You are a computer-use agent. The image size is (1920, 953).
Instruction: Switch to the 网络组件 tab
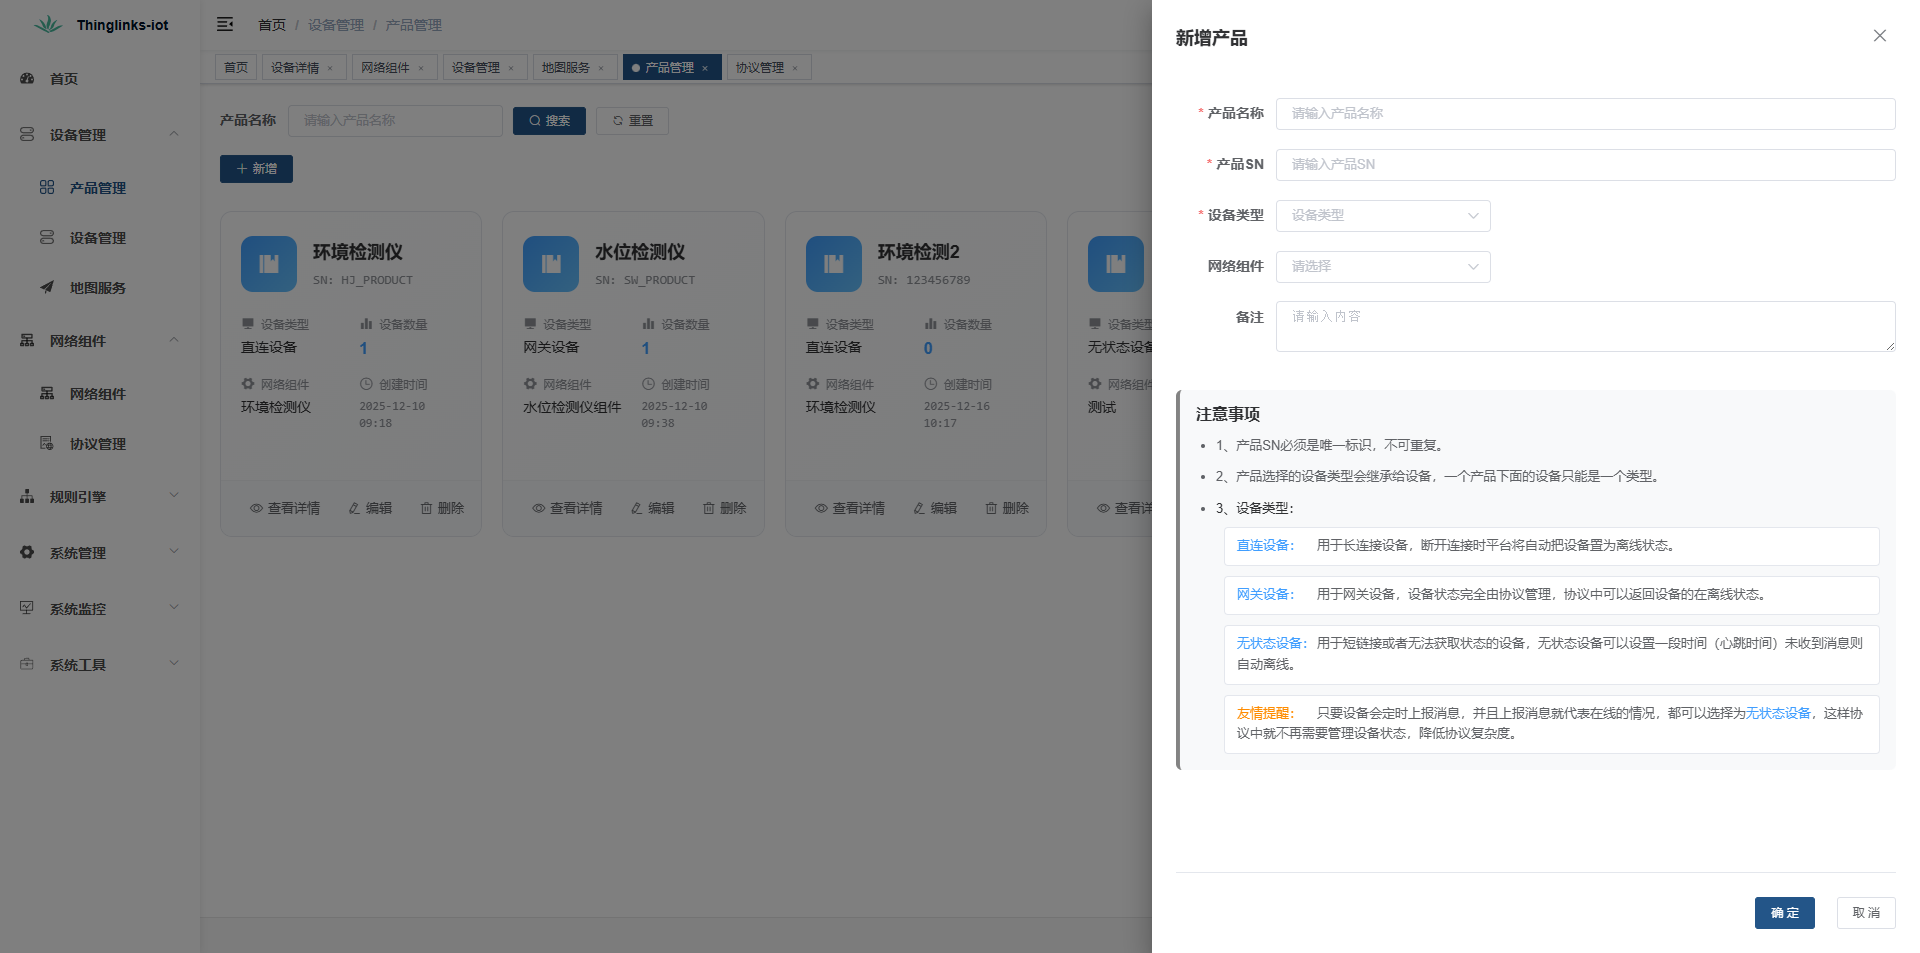387,67
